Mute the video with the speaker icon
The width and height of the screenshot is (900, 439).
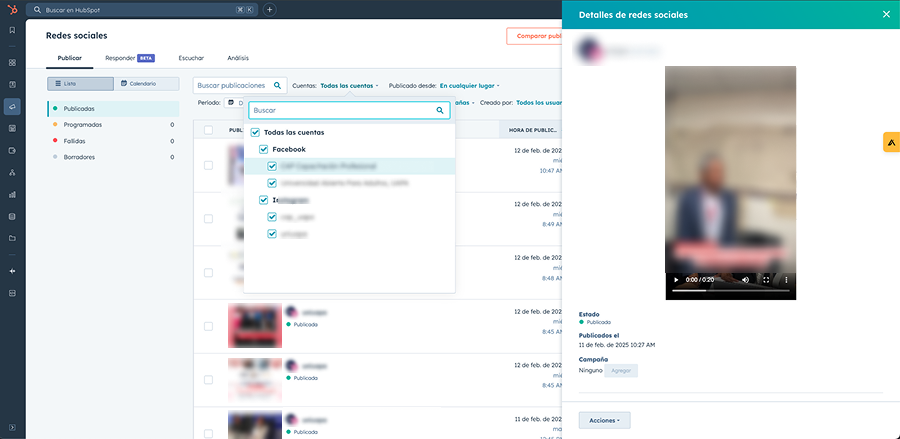(746, 280)
